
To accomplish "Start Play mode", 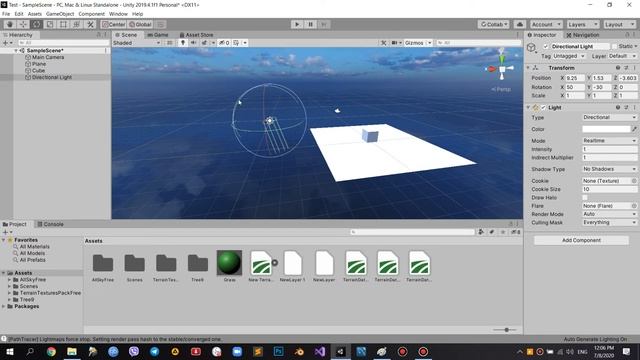I will [x=297, y=24].
